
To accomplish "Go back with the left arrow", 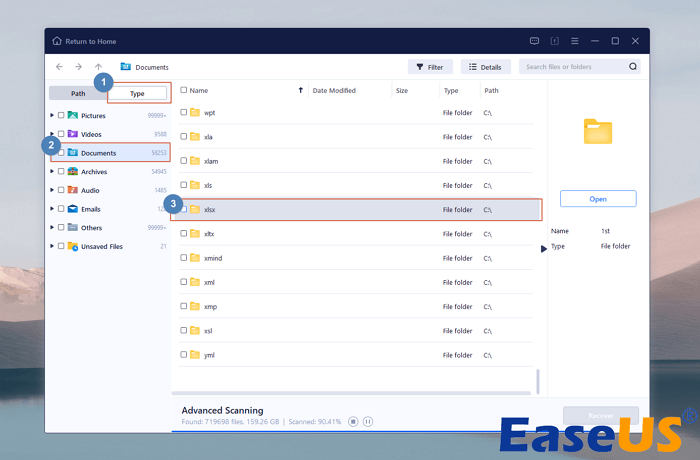I will 60,67.
